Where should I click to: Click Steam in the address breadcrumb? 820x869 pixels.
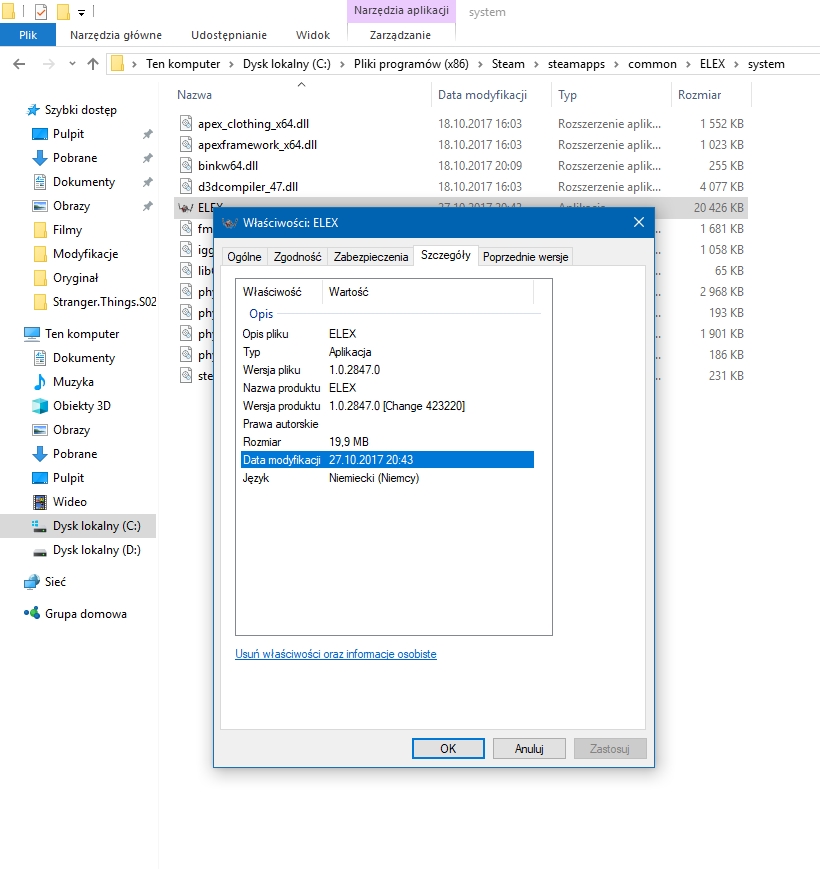[508, 64]
